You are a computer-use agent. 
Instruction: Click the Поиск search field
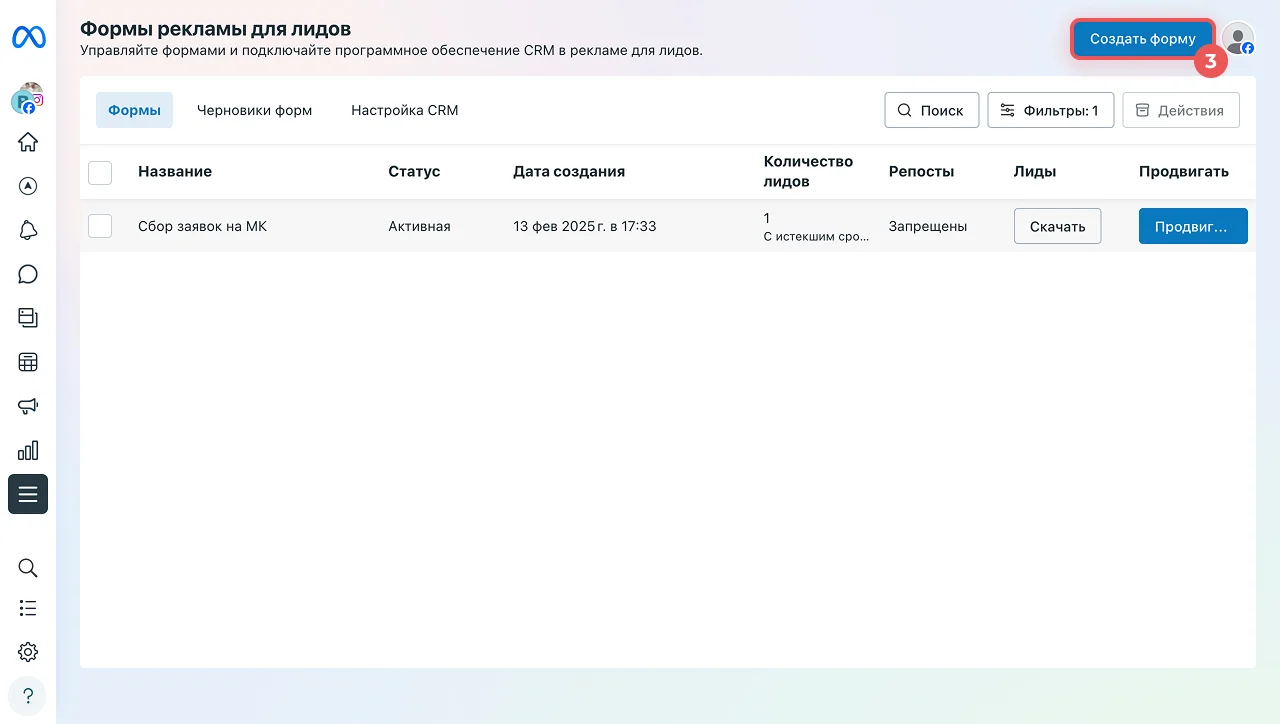931,111
